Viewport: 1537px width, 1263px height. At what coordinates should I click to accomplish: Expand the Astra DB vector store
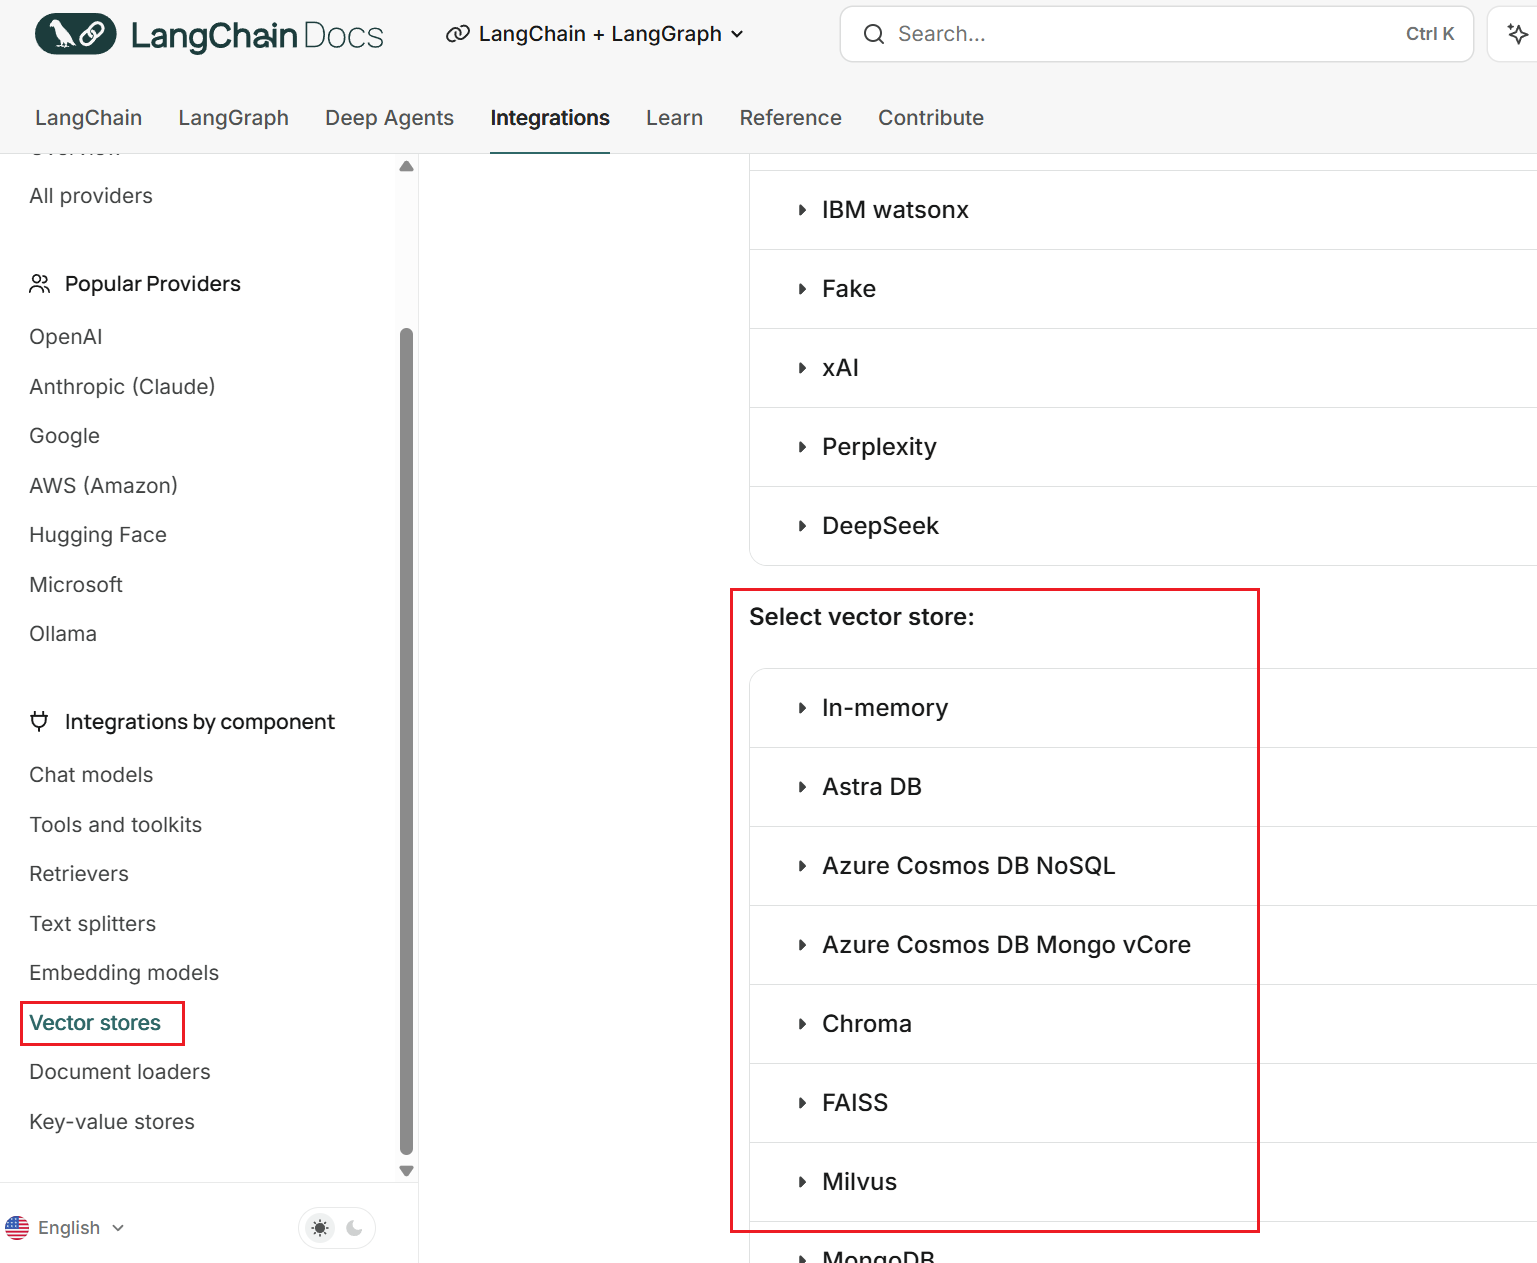pyautogui.click(x=1143, y=787)
